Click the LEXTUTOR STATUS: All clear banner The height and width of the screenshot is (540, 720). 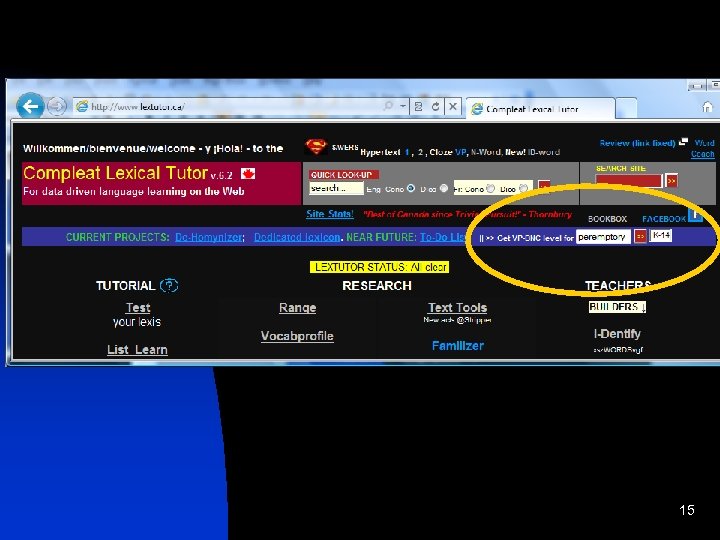coord(379,267)
